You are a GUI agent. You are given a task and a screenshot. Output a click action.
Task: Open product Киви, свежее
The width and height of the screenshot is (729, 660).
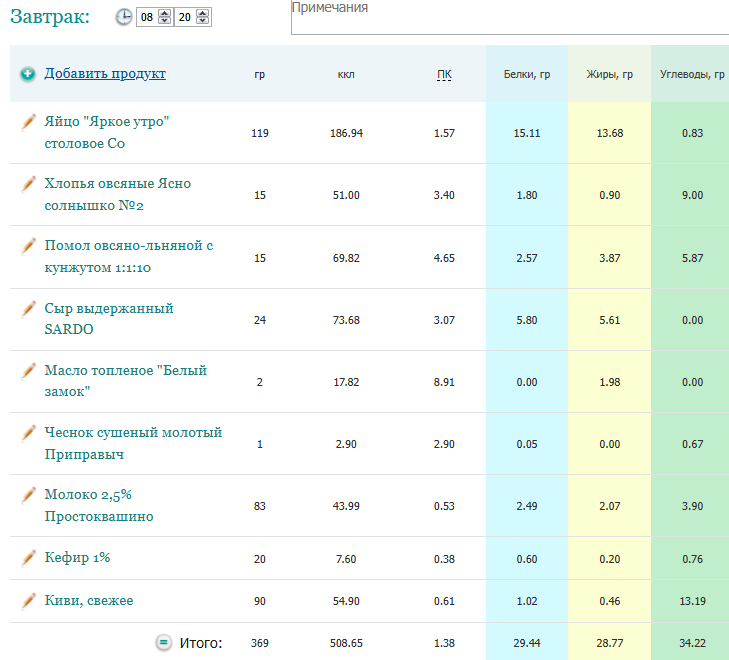click(89, 601)
